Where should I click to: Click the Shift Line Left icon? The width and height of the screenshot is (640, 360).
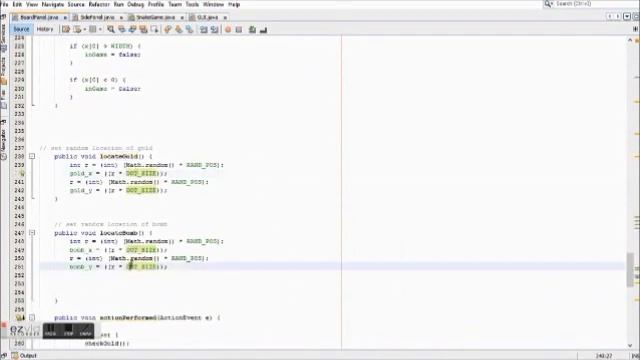point(203,29)
